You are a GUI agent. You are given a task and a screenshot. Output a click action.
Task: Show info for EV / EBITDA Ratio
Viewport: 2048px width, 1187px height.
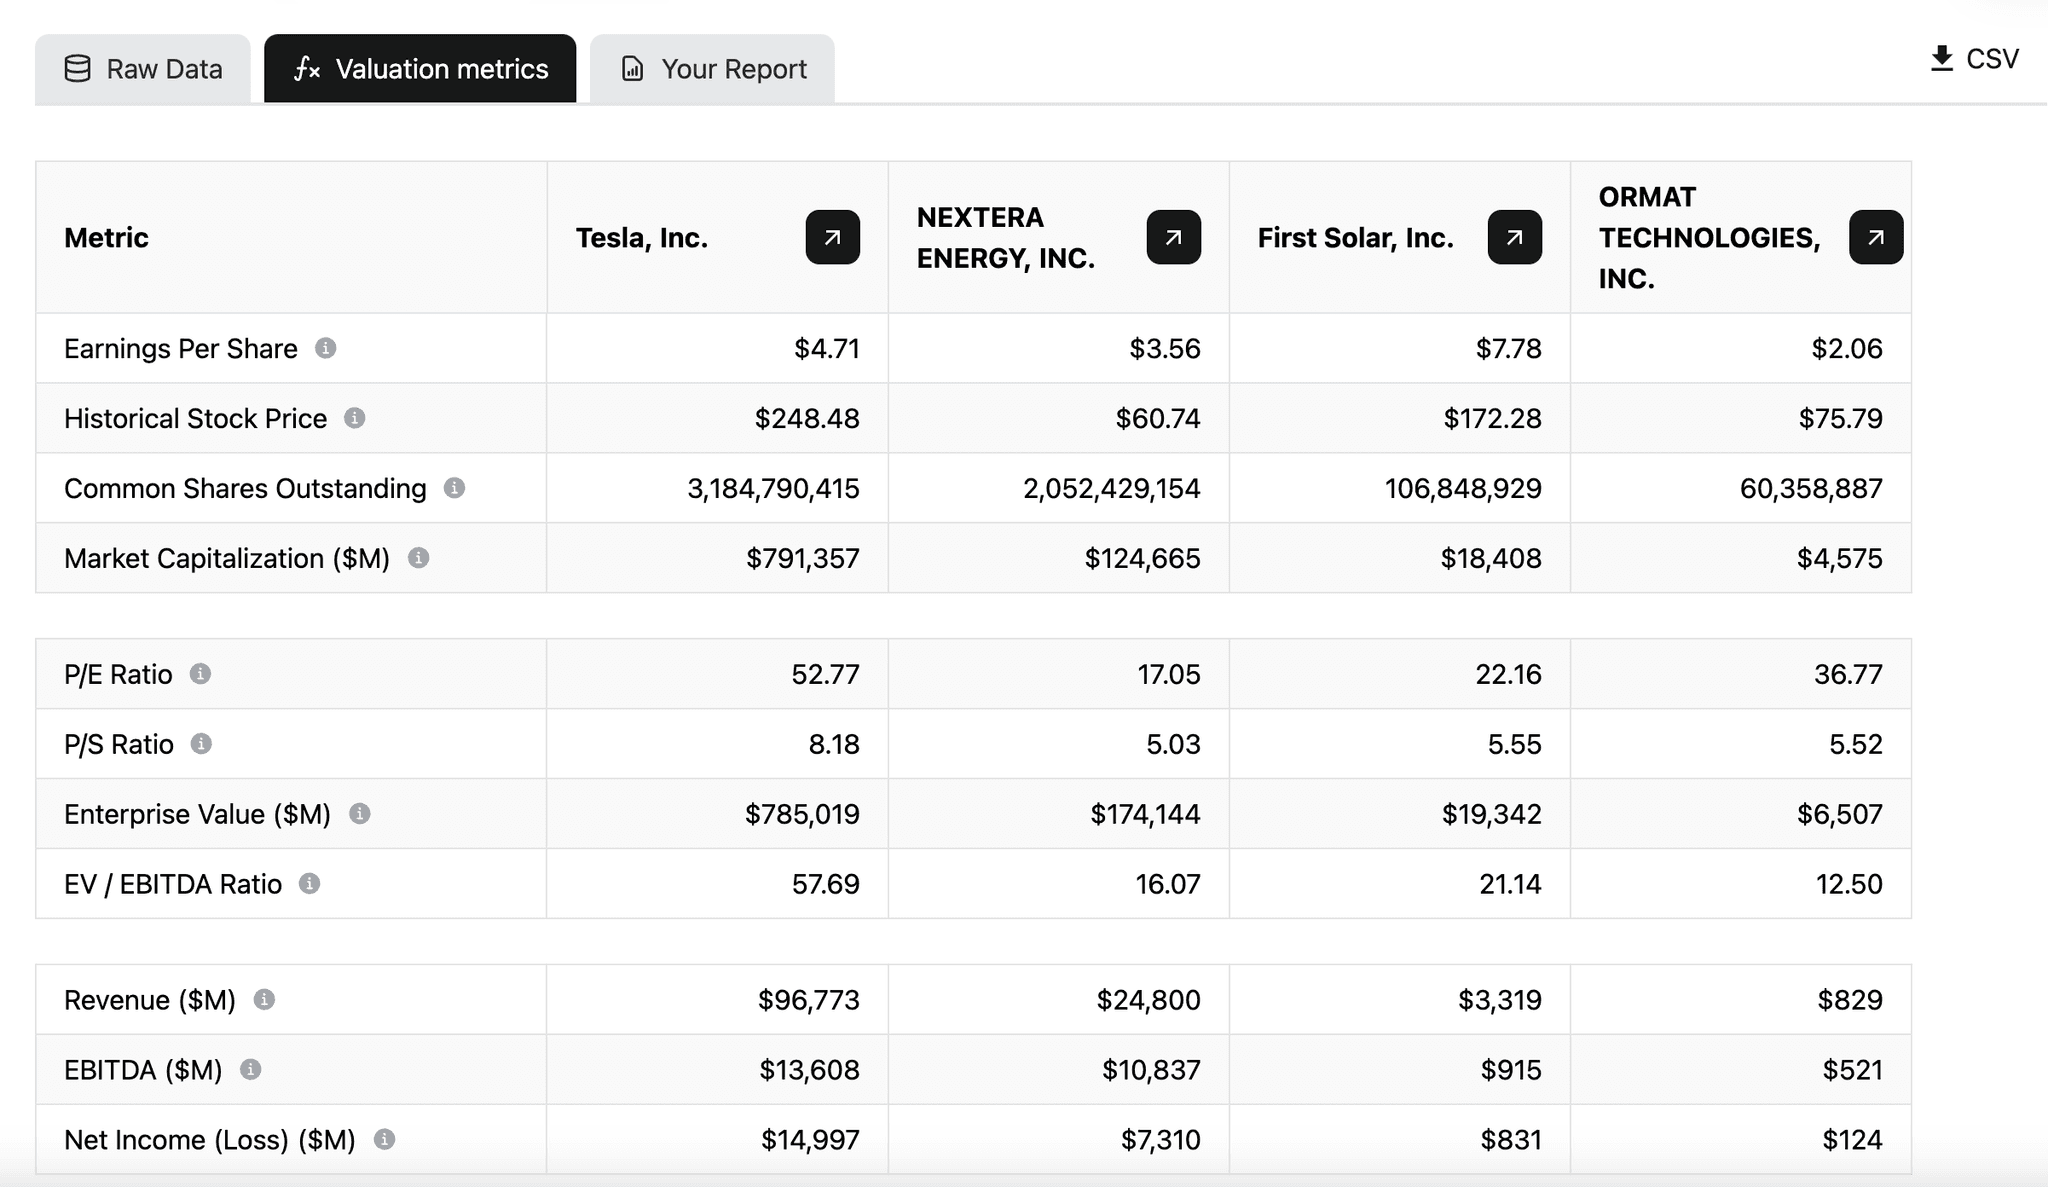point(310,884)
